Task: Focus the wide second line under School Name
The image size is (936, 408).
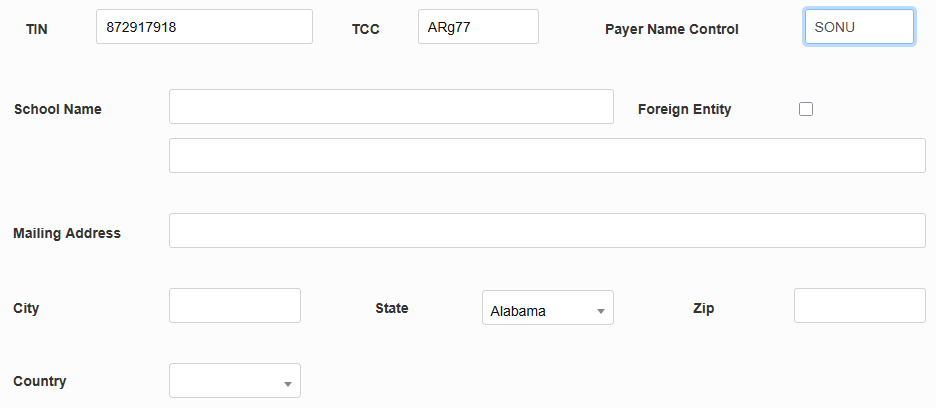Action: click(547, 156)
